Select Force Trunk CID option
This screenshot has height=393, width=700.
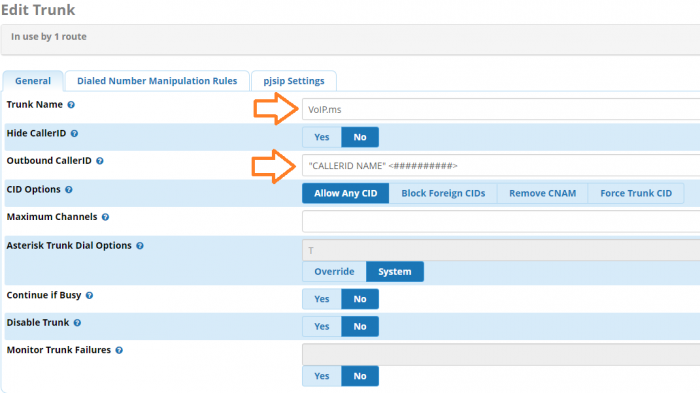pyautogui.click(x=636, y=193)
